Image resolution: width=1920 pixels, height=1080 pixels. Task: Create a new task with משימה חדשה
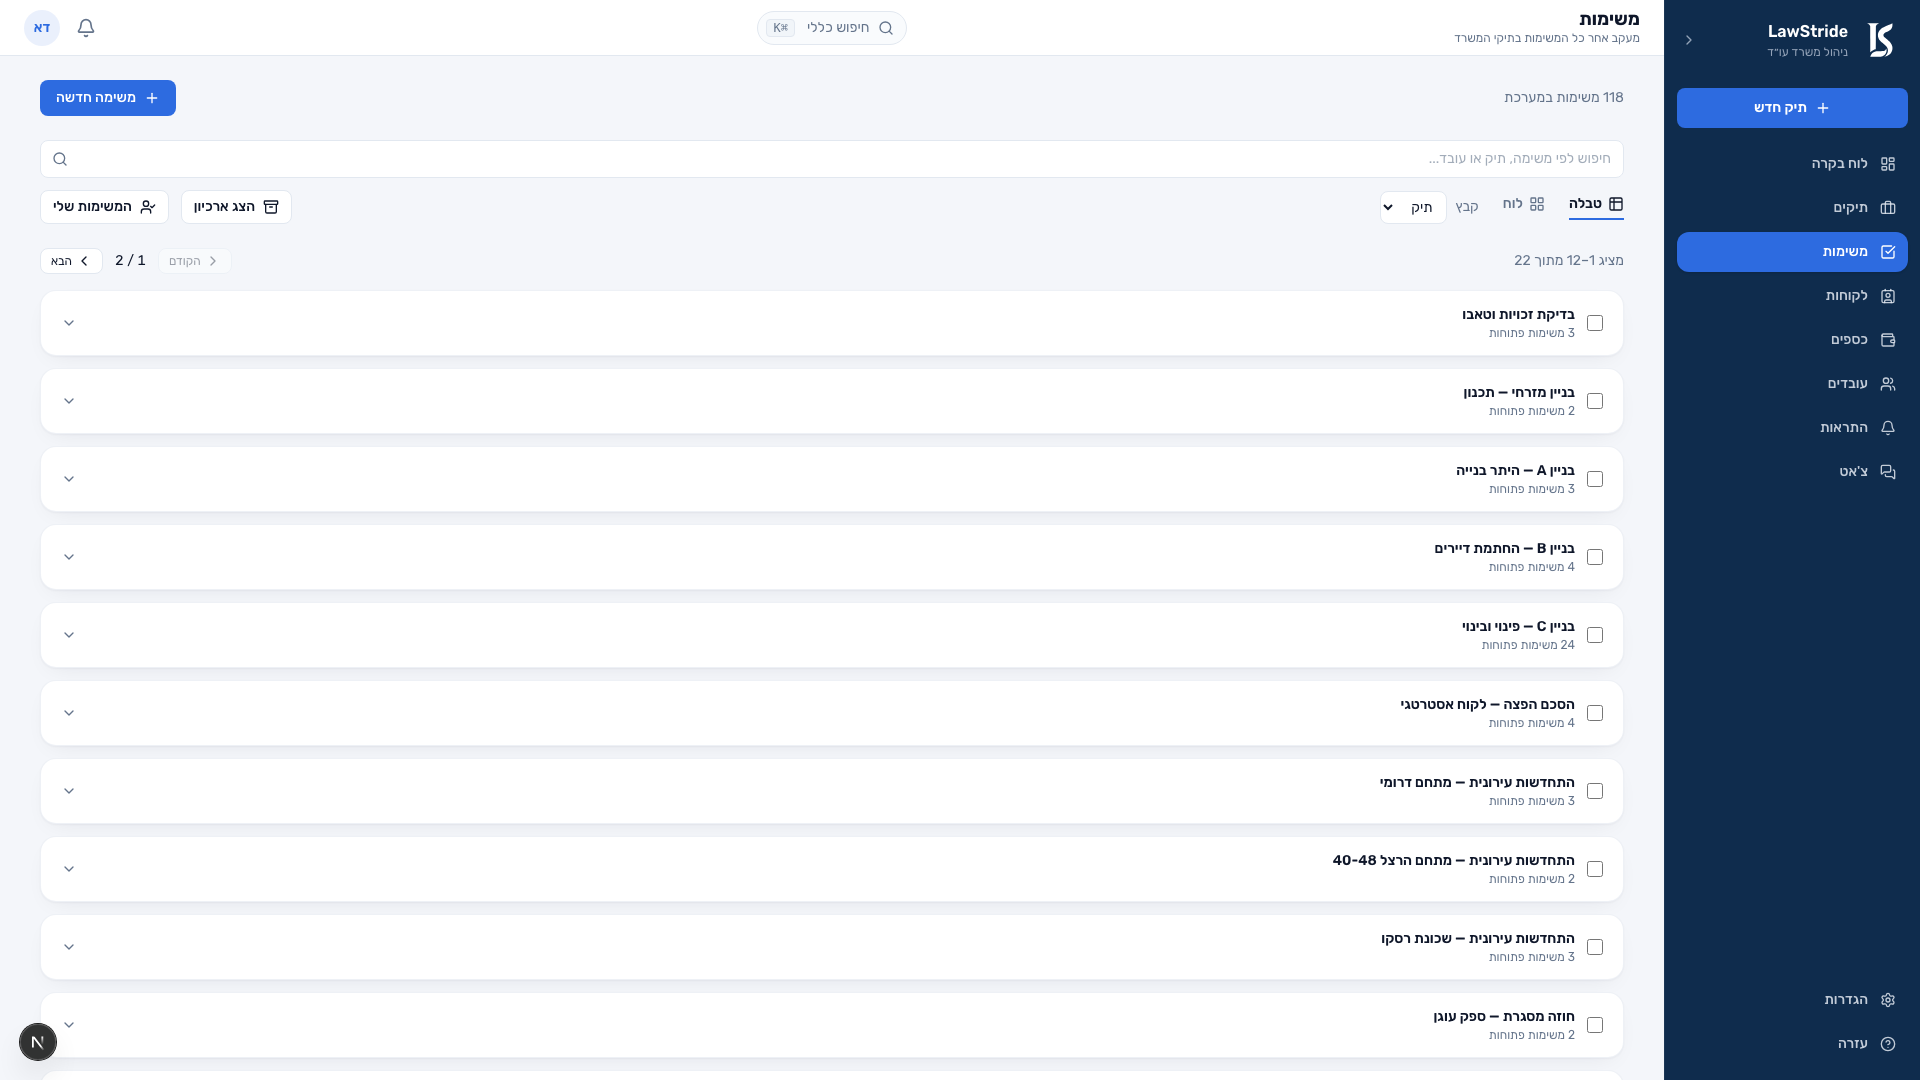pyautogui.click(x=108, y=98)
